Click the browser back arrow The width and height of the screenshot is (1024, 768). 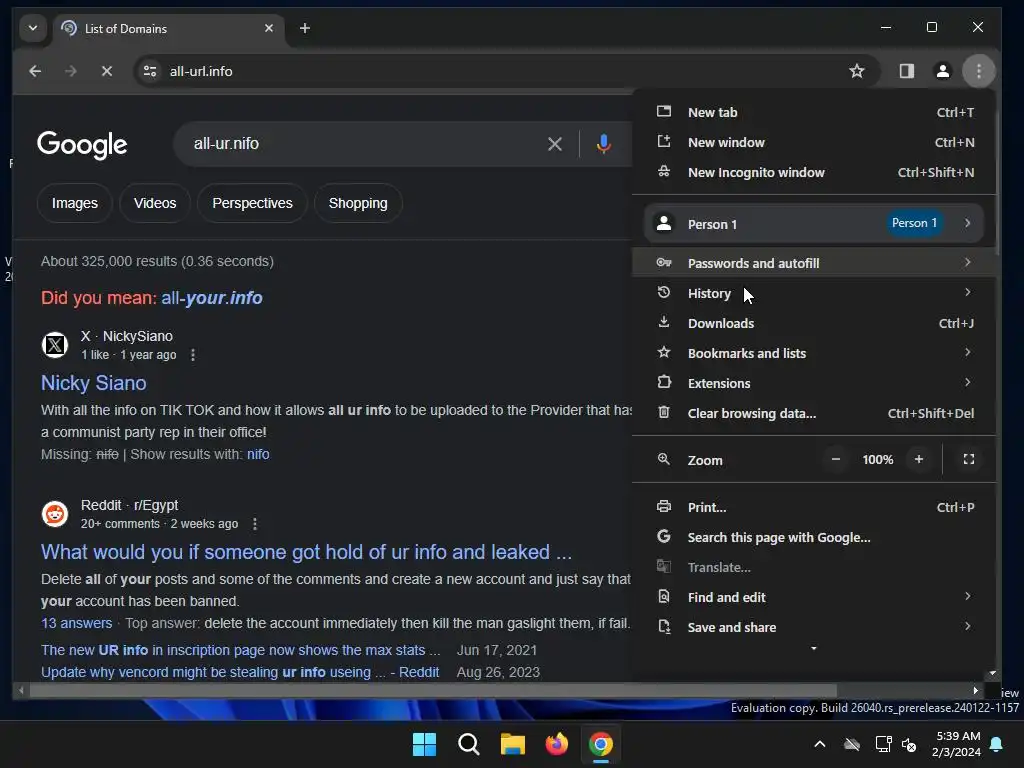[35, 71]
